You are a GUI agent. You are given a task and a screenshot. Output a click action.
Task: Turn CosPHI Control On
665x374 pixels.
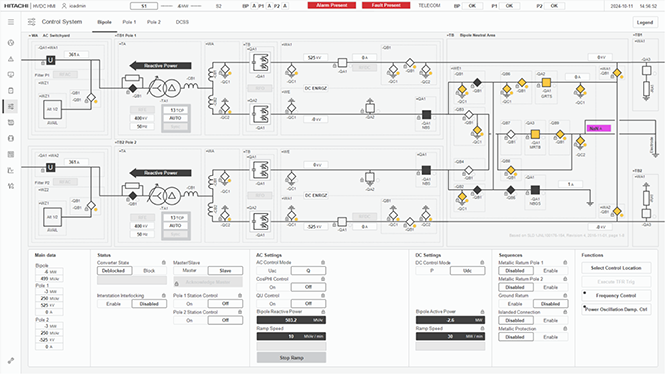(x=273, y=287)
